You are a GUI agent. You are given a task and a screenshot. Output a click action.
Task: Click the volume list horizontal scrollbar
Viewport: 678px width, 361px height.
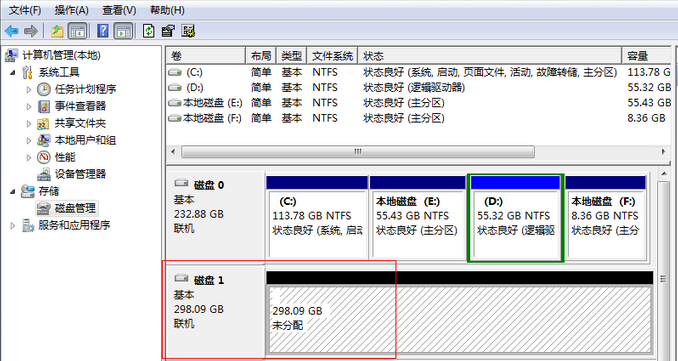(x=417, y=152)
